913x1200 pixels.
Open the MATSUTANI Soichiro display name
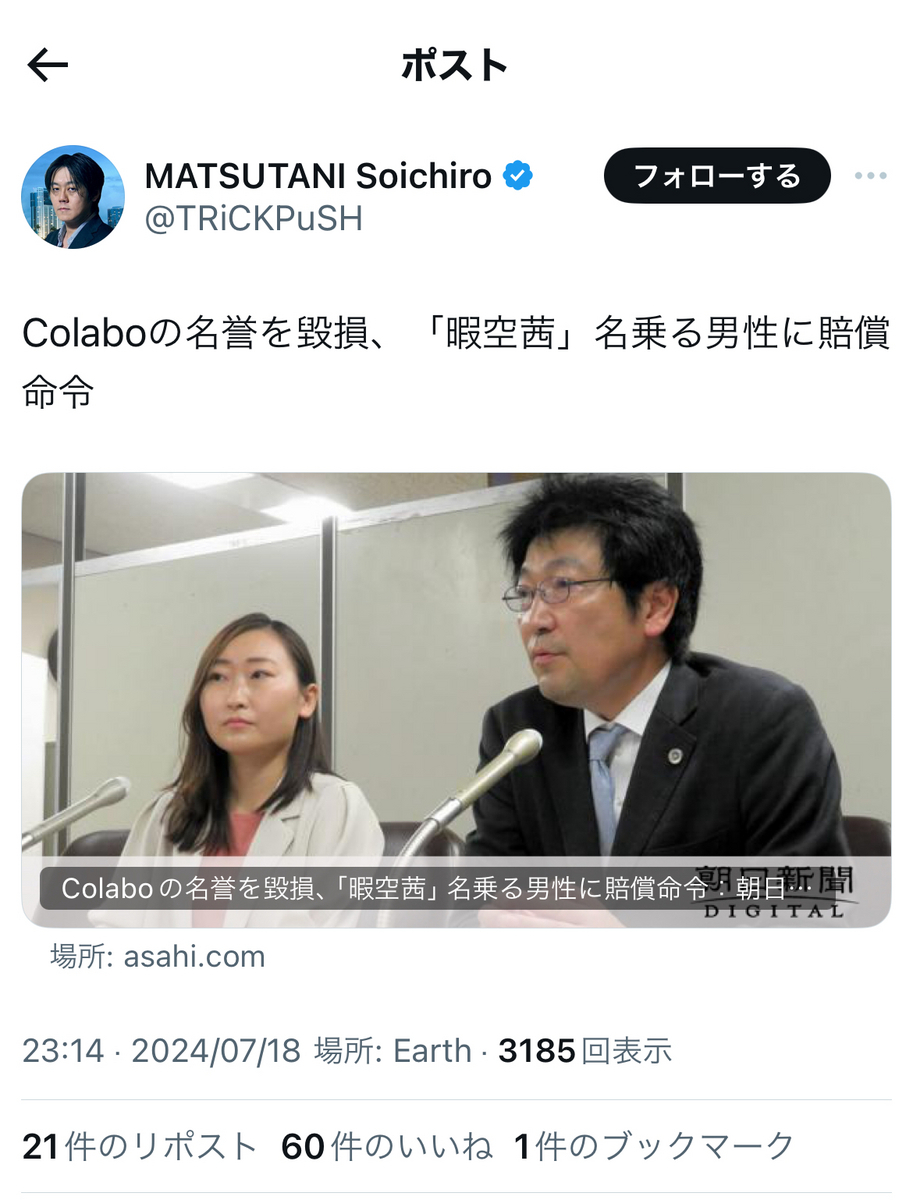(x=318, y=176)
